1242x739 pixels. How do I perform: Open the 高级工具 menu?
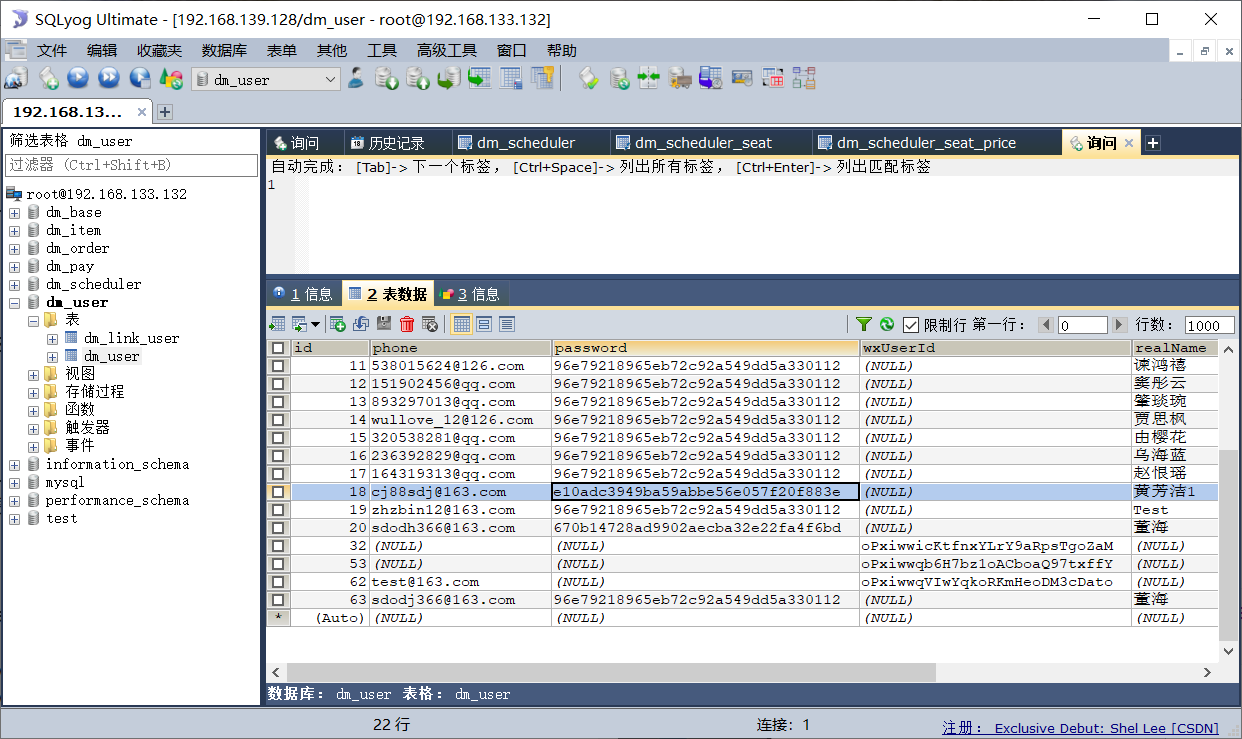(447, 50)
